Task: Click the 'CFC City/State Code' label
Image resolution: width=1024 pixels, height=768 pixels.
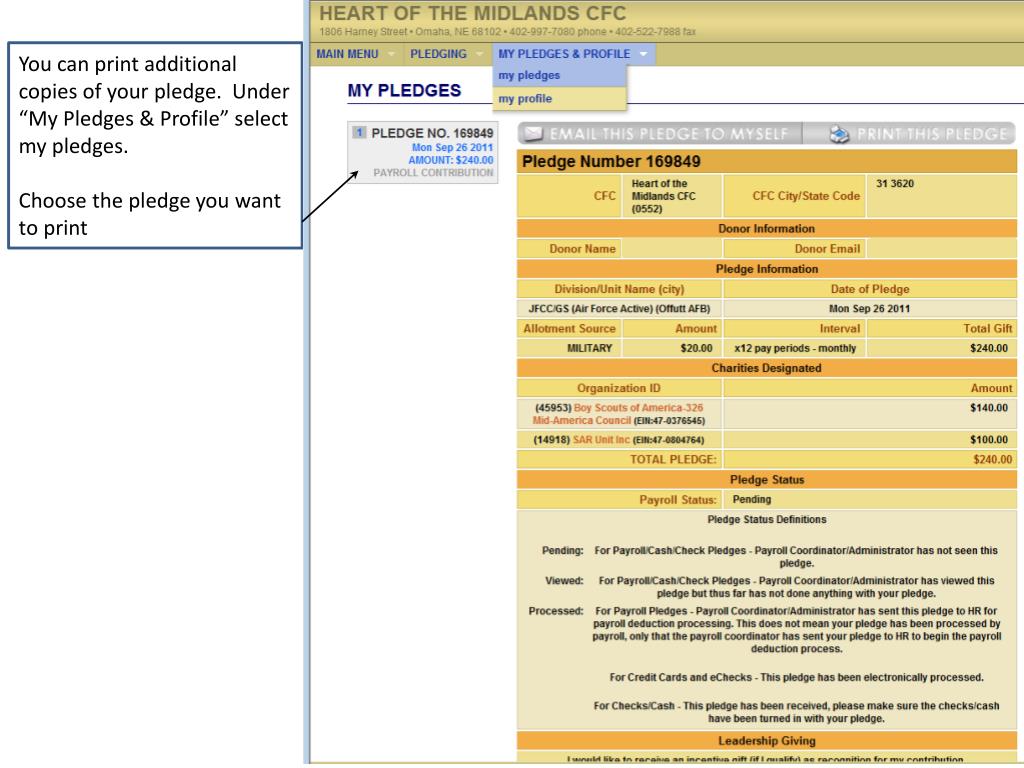Action: pyautogui.click(x=806, y=196)
